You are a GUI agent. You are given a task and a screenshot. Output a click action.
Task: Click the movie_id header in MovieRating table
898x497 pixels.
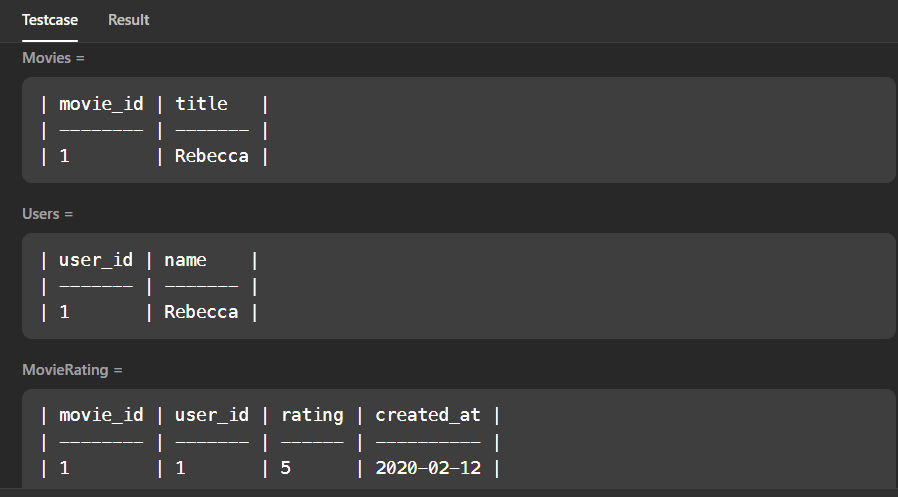click(101, 415)
